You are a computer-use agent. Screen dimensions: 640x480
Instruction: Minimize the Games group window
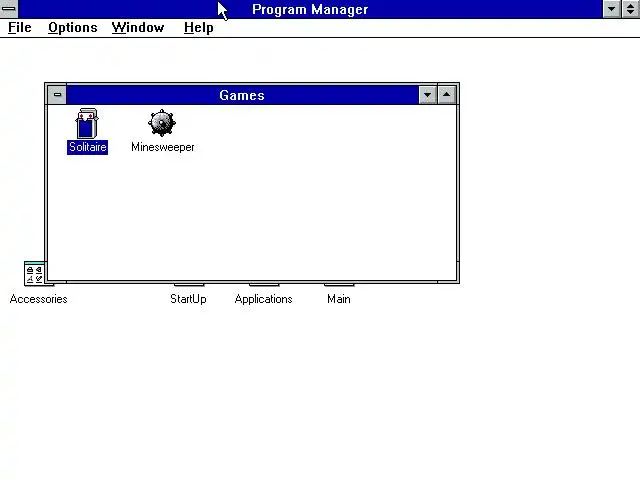[x=427, y=95]
